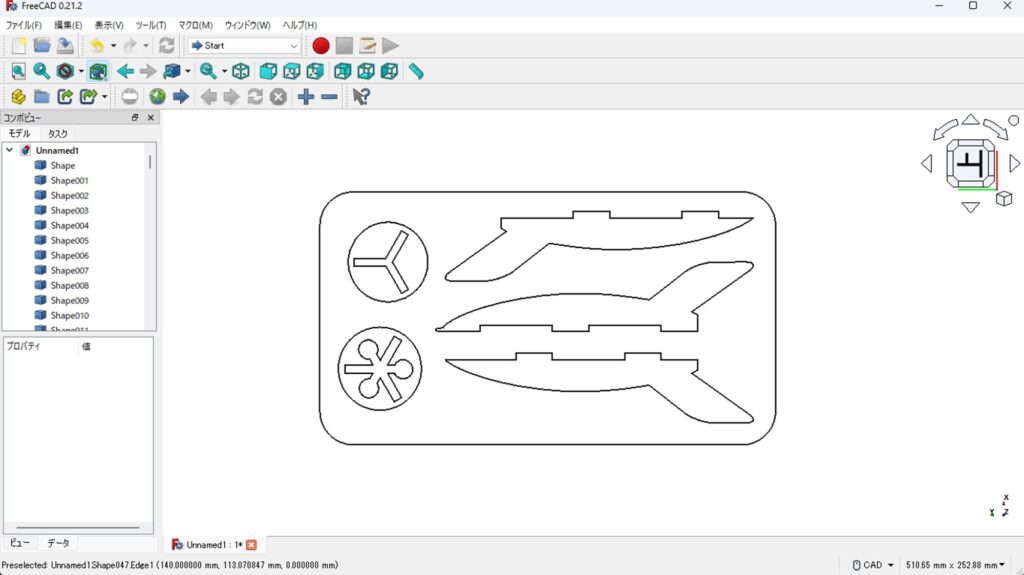
Task: Toggle bounding box selection icon
Action: [x=98, y=71]
